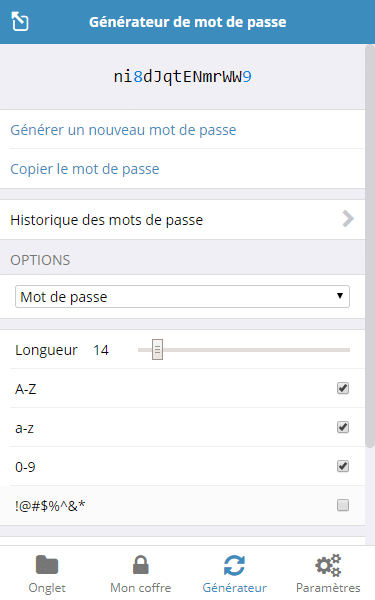Click the vertical scrollbar thumb

370,245
